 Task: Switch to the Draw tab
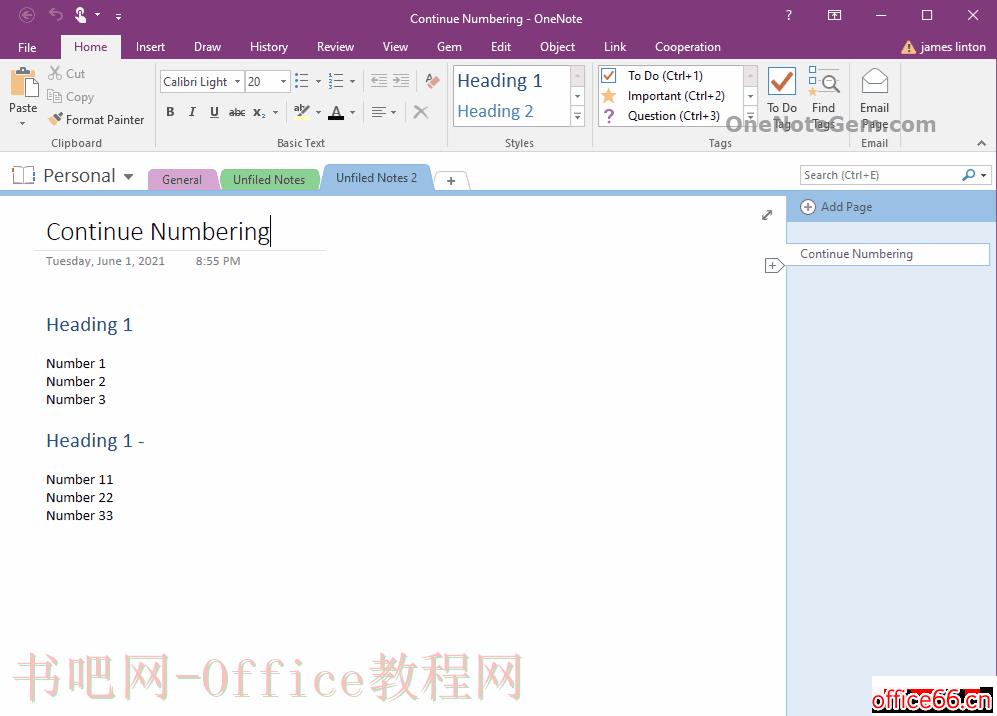point(207,47)
